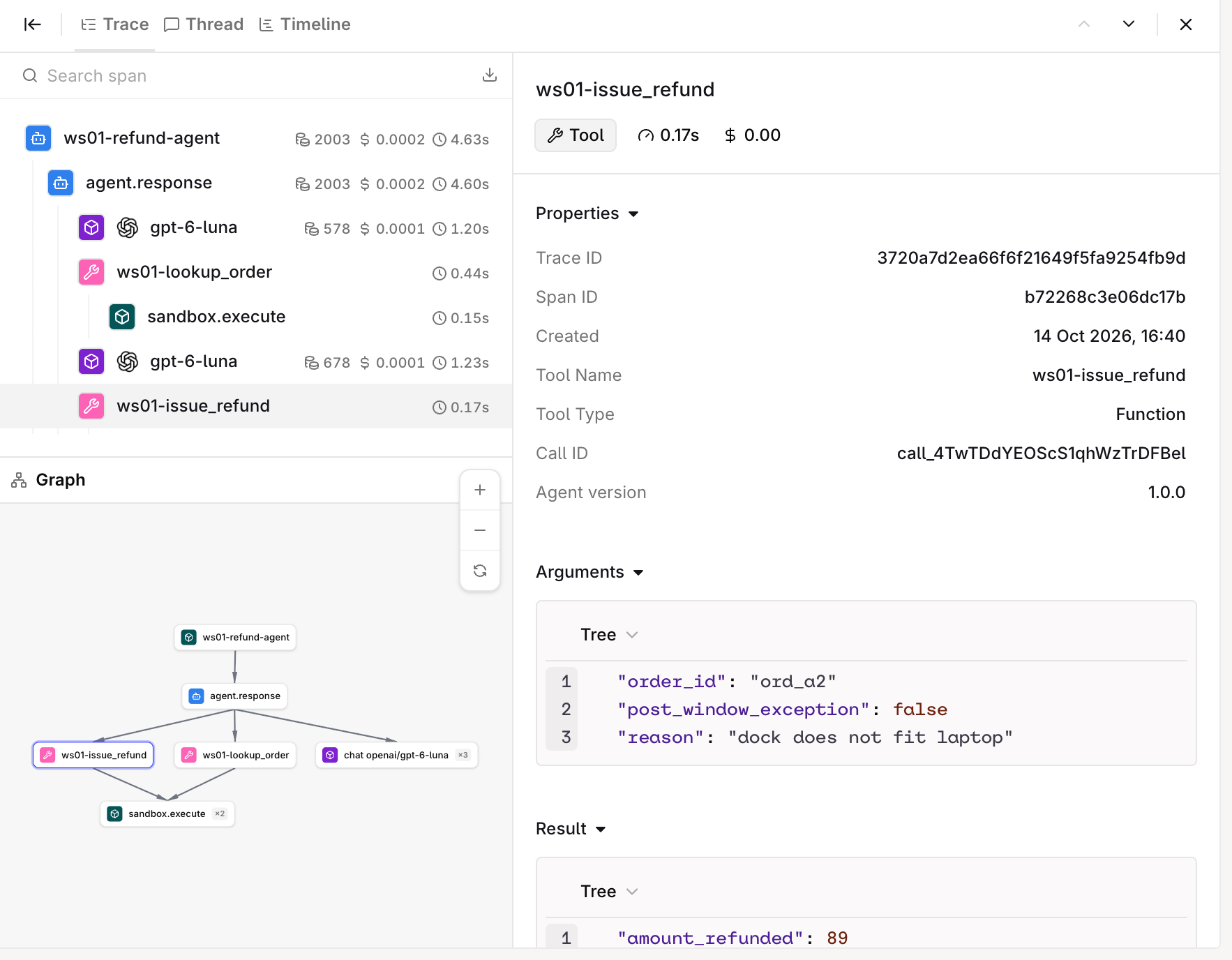This screenshot has width=1232, height=960.
Task: Click the Tool Type value Function
Action: [x=1151, y=414]
